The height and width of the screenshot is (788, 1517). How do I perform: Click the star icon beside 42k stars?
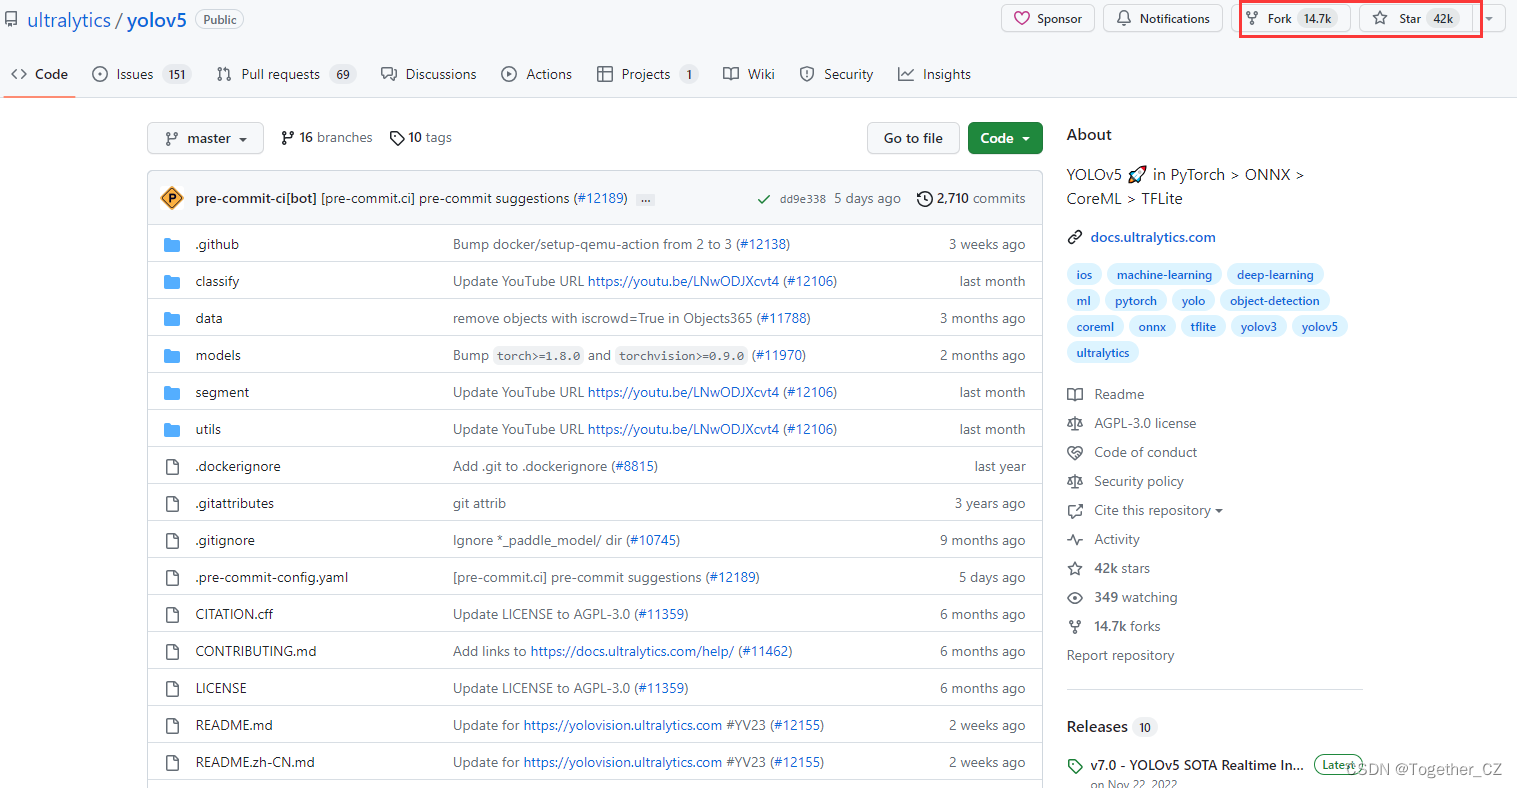pos(1075,569)
